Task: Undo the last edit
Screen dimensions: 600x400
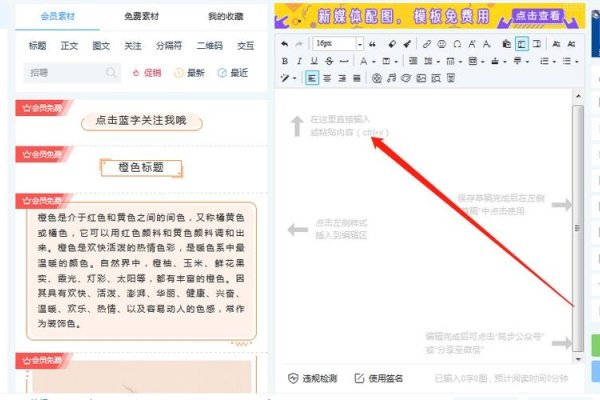Action: tap(284, 44)
